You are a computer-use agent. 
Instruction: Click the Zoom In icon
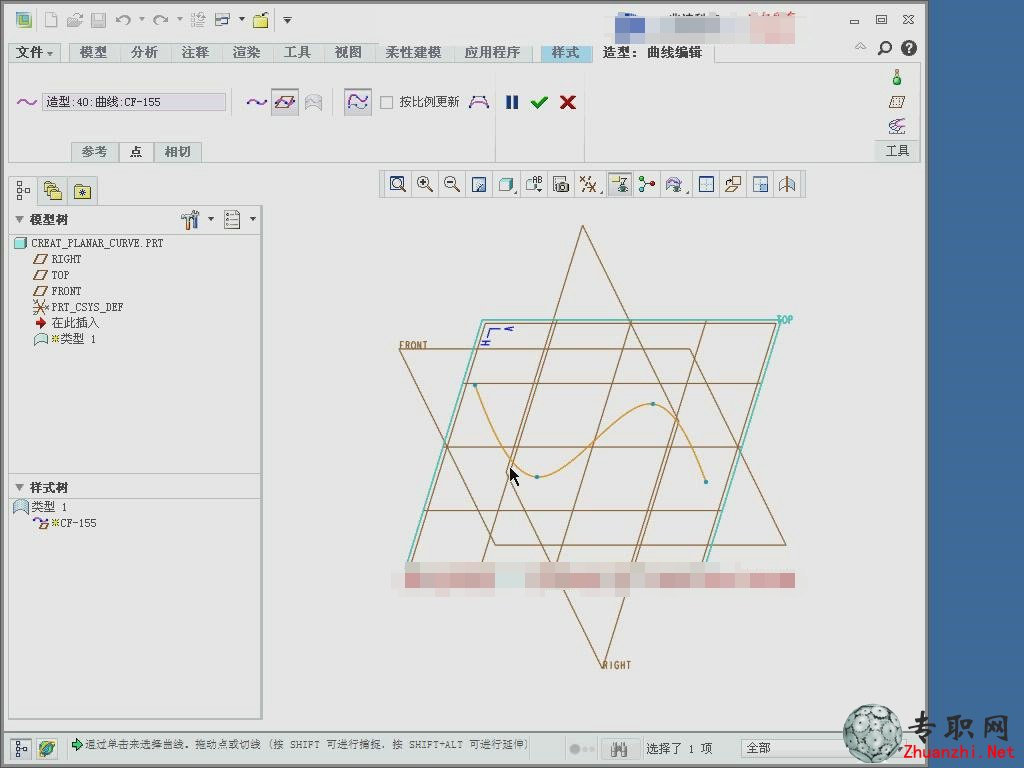click(425, 184)
